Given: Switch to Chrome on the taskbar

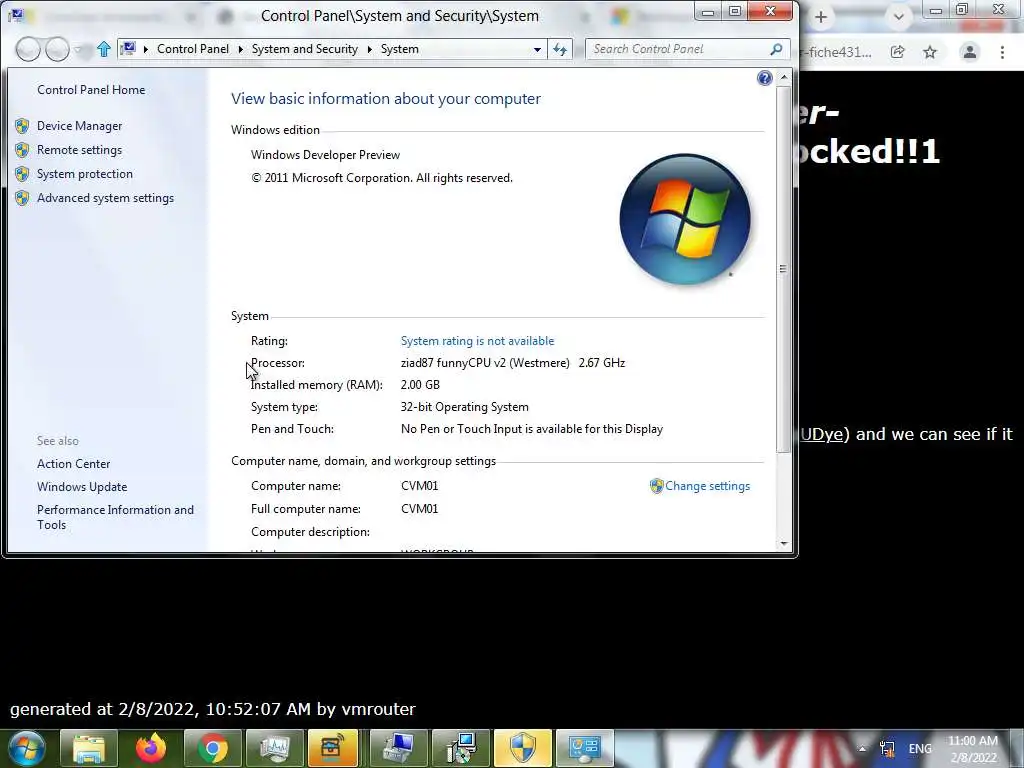Looking at the screenshot, I should [x=213, y=748].
